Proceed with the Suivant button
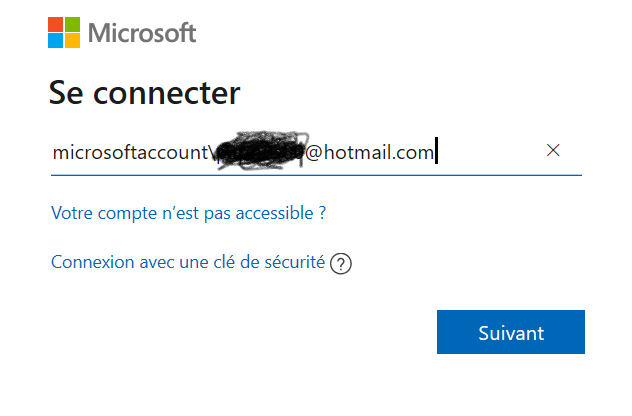This screenshot has height=416, width=632. (511, 332)
